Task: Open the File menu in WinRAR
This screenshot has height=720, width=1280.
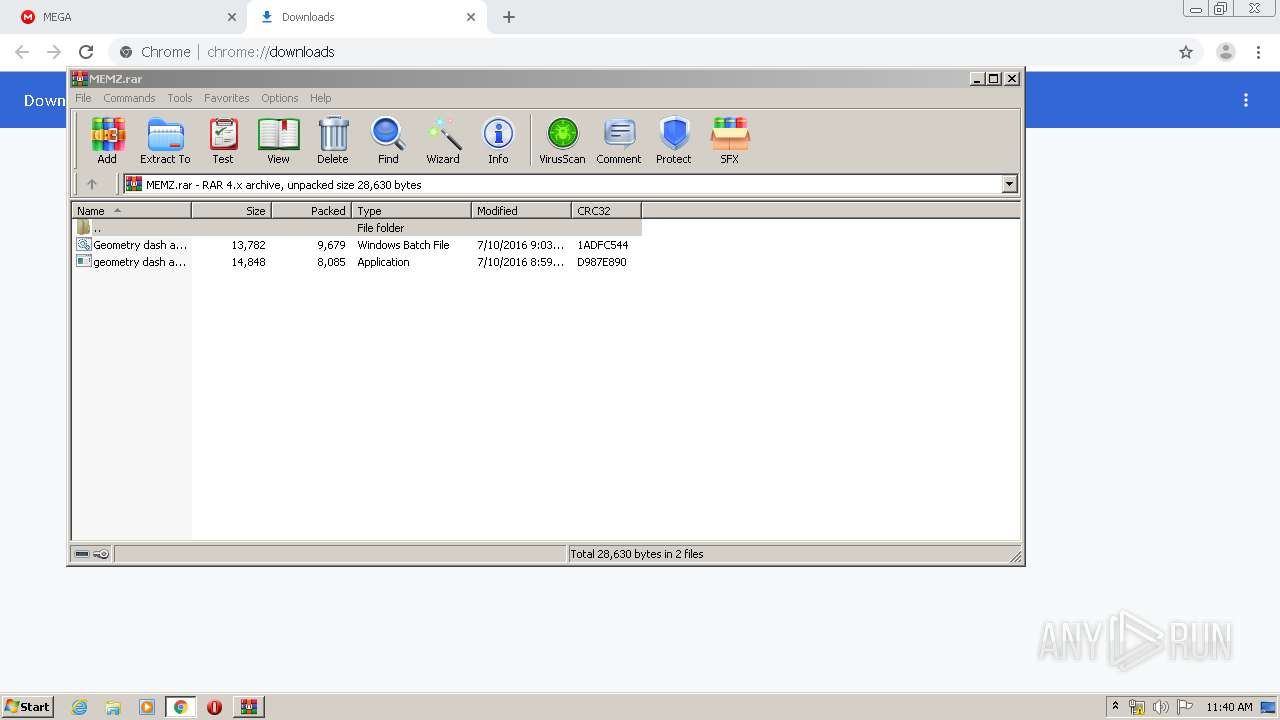Action: click(x=83, y=98)
